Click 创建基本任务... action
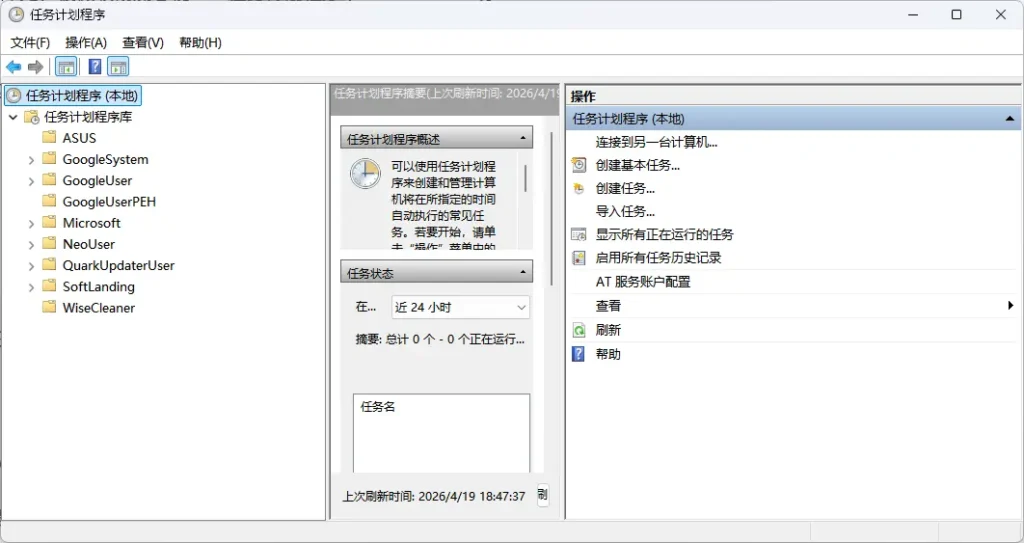This screenshot has height=543, width=1024. pyautogui.click(x=637, y=165)
